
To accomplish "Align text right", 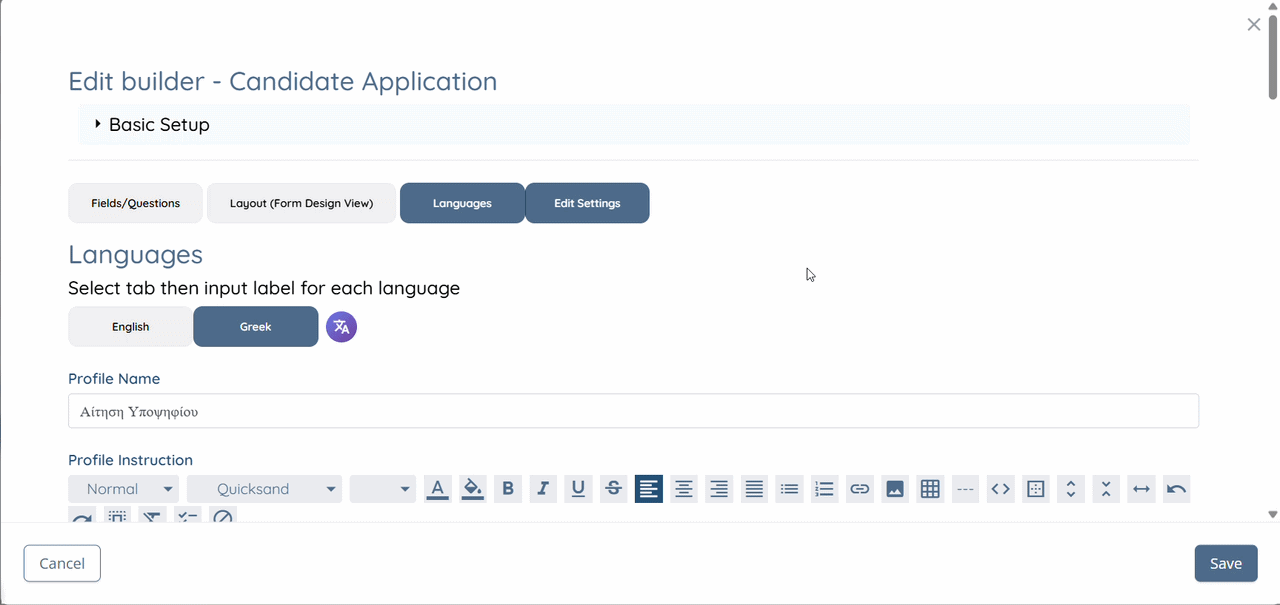I will point(719,489).
